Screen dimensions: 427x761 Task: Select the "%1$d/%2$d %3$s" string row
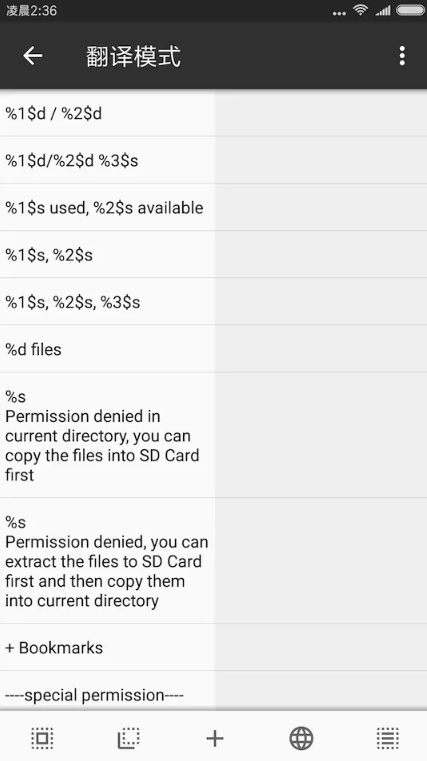point(107,161)
